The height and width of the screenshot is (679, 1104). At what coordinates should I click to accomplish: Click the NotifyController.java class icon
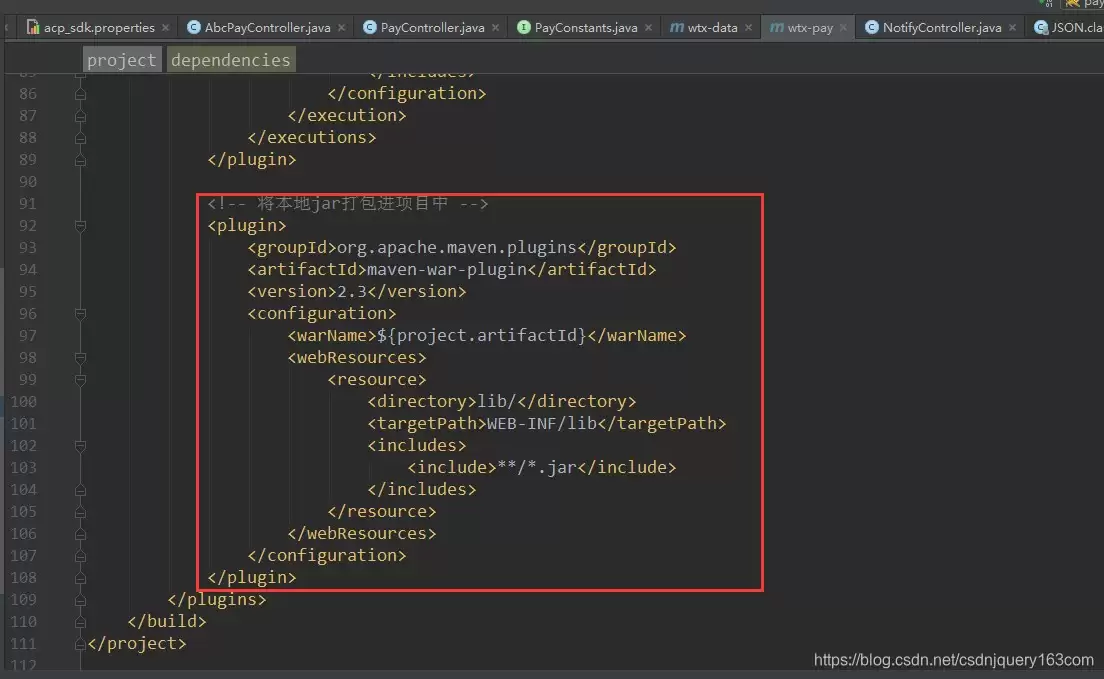pyautogui.click(x=872, y=27)
